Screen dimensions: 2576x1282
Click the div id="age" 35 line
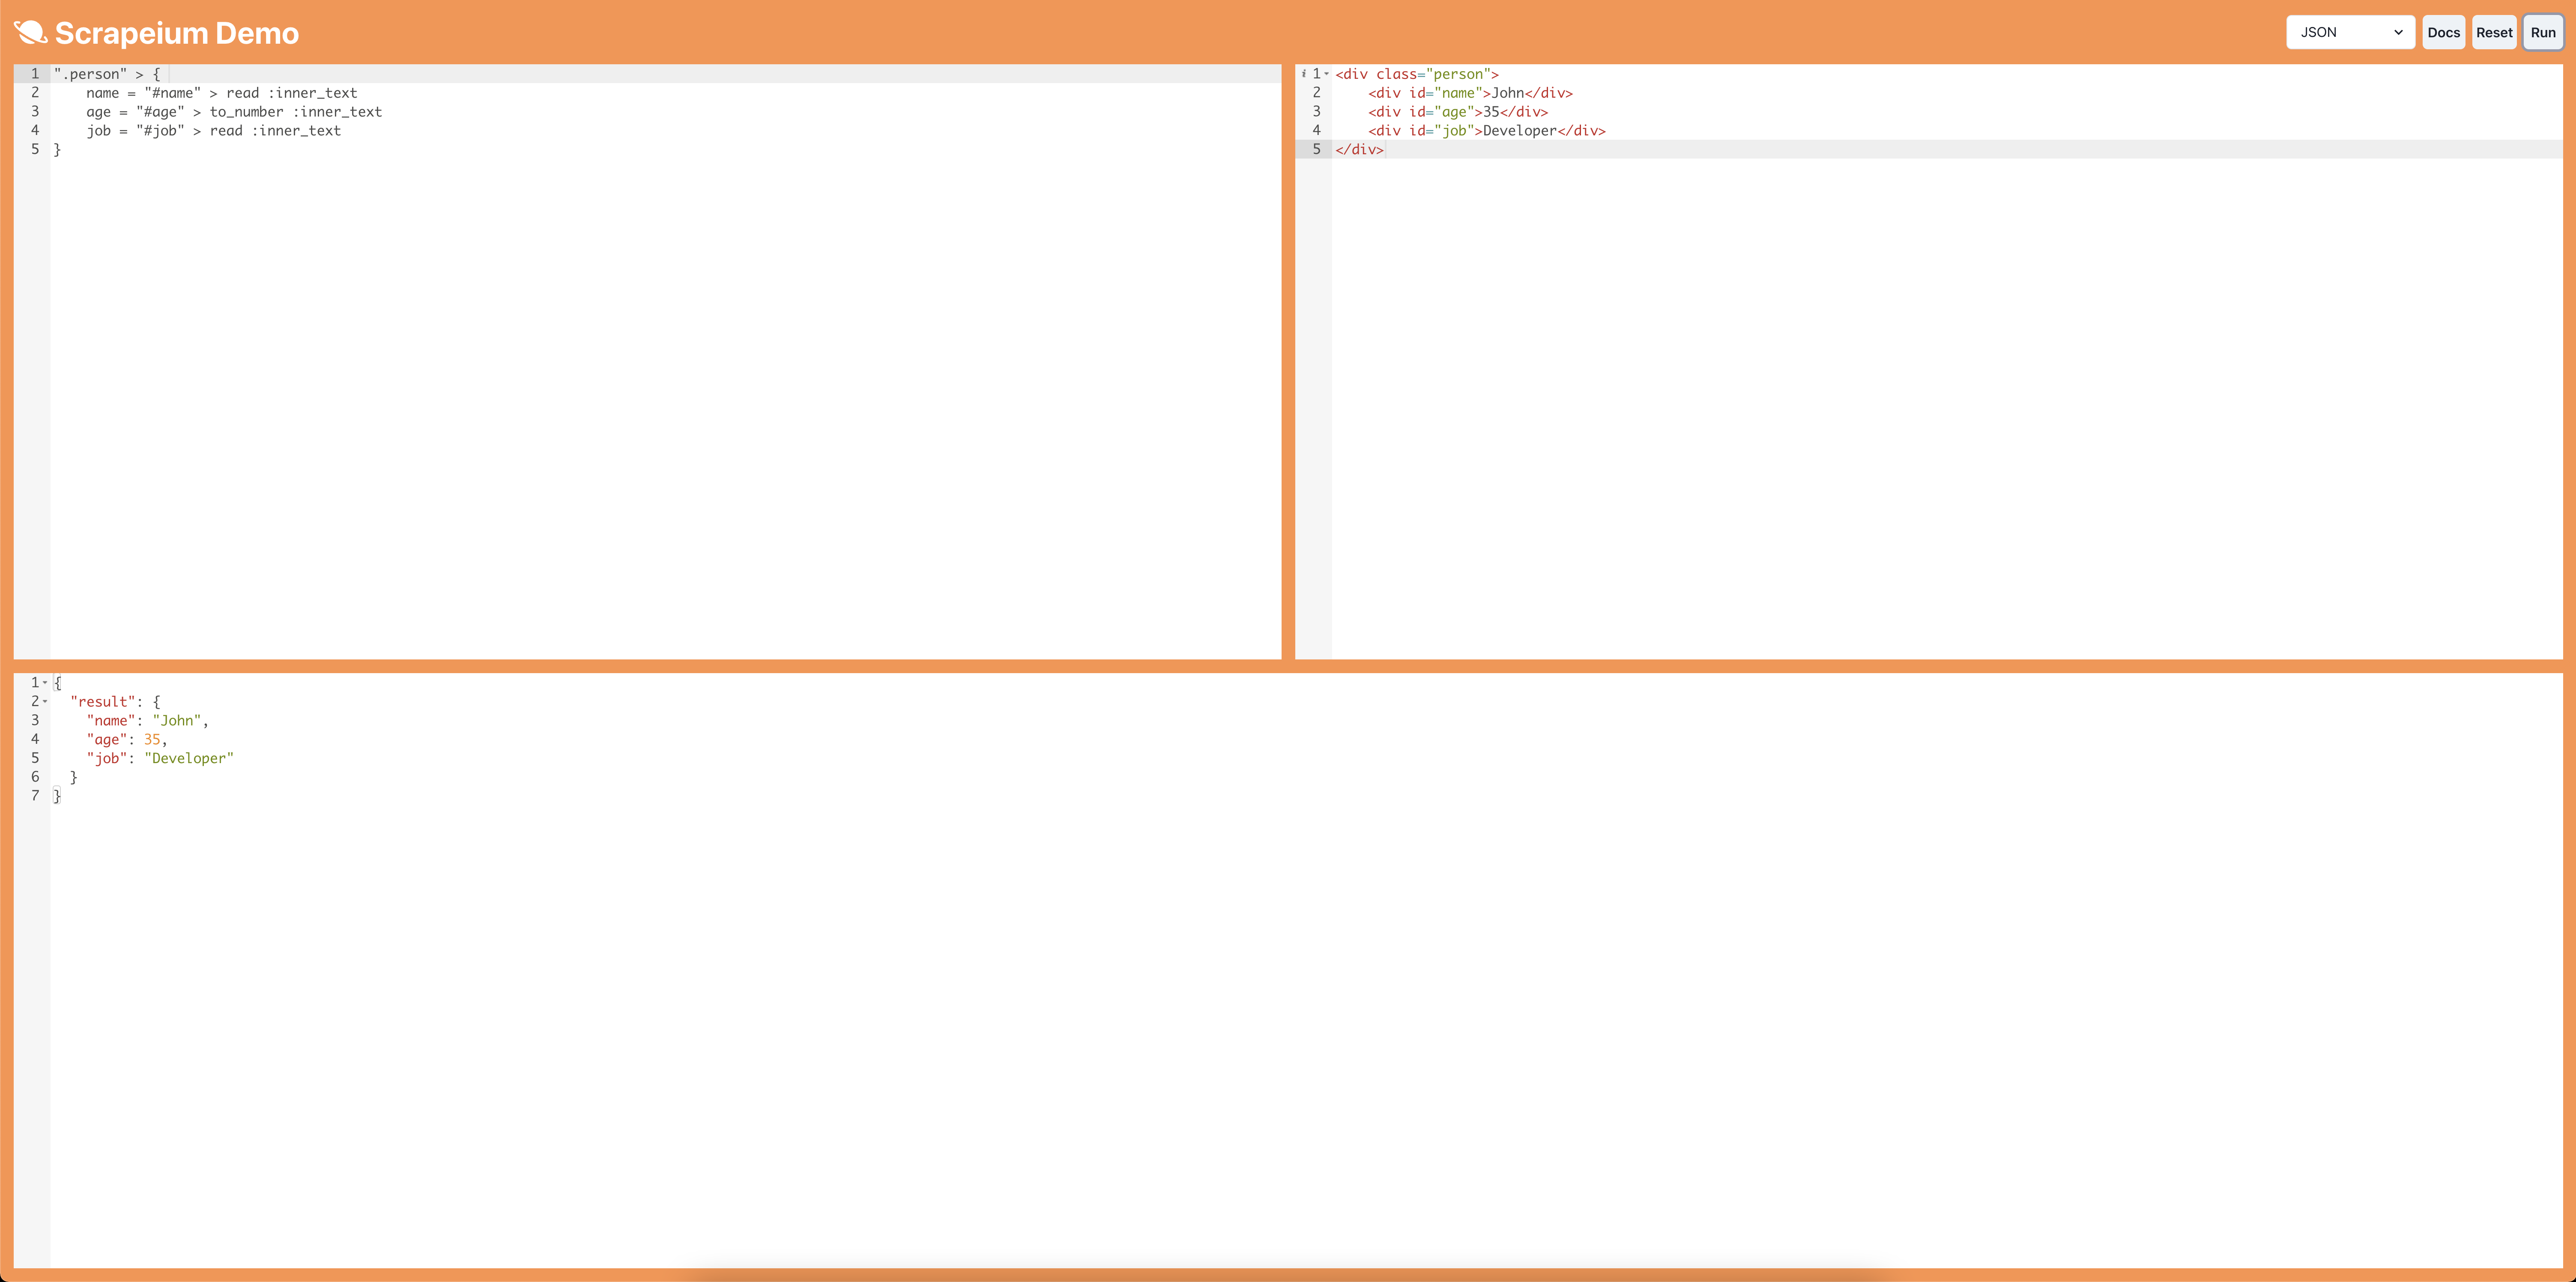1458,112
